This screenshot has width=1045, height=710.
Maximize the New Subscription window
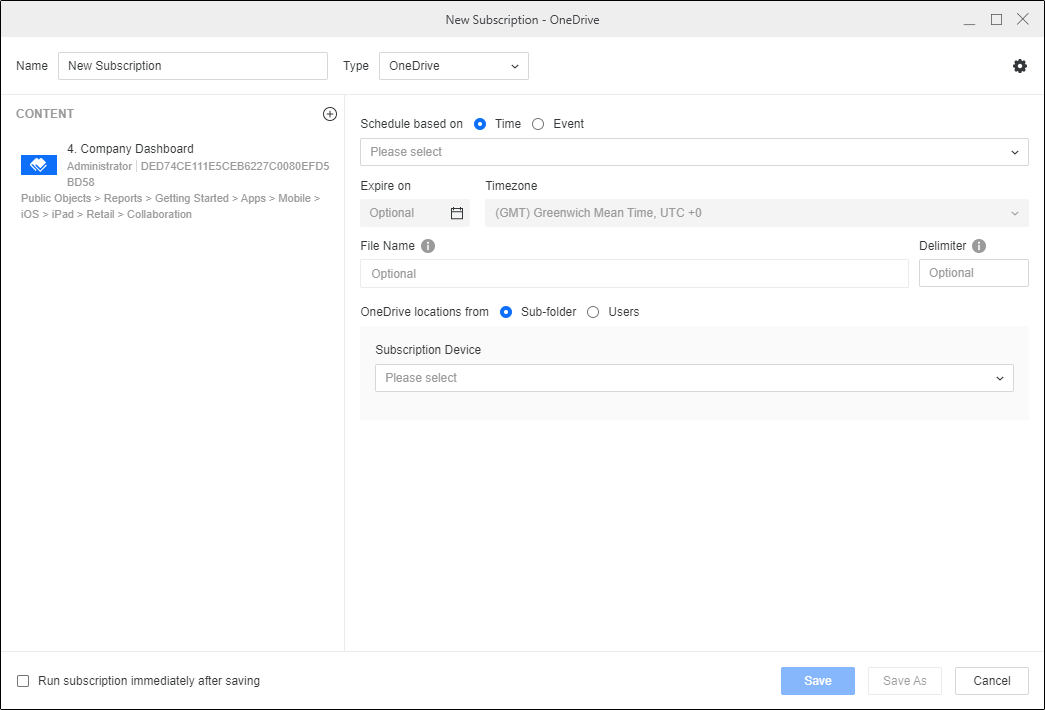pyautogui.click(x=996, y=19)
